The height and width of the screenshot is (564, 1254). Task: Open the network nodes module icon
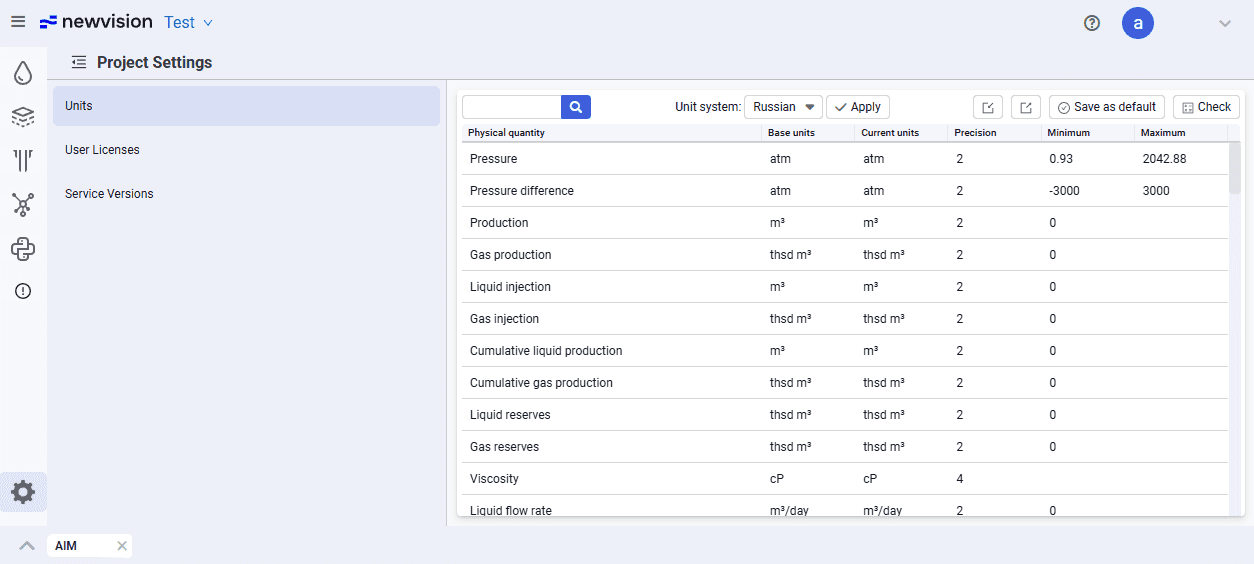(23, 205)
